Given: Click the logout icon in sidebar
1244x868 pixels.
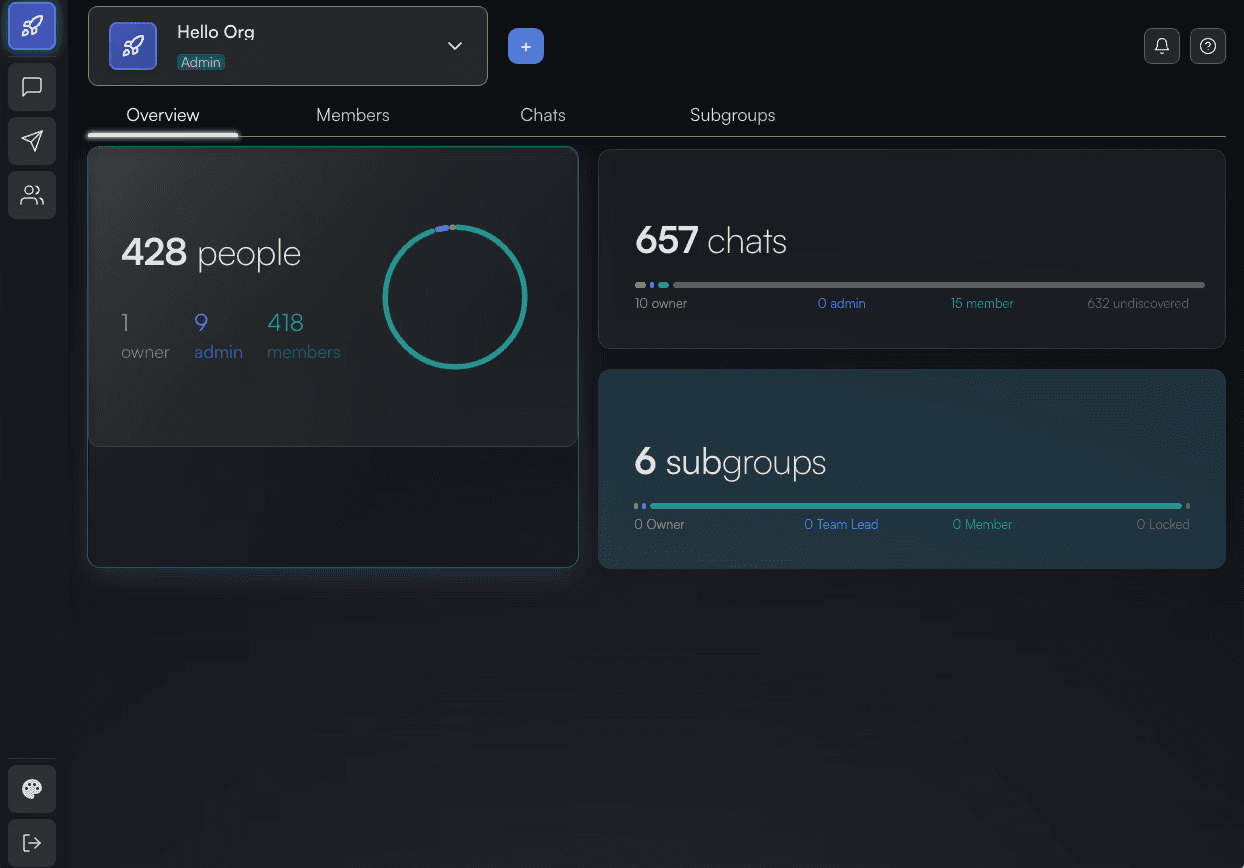Looking at the screenshot, I should [x=32, y=843].
